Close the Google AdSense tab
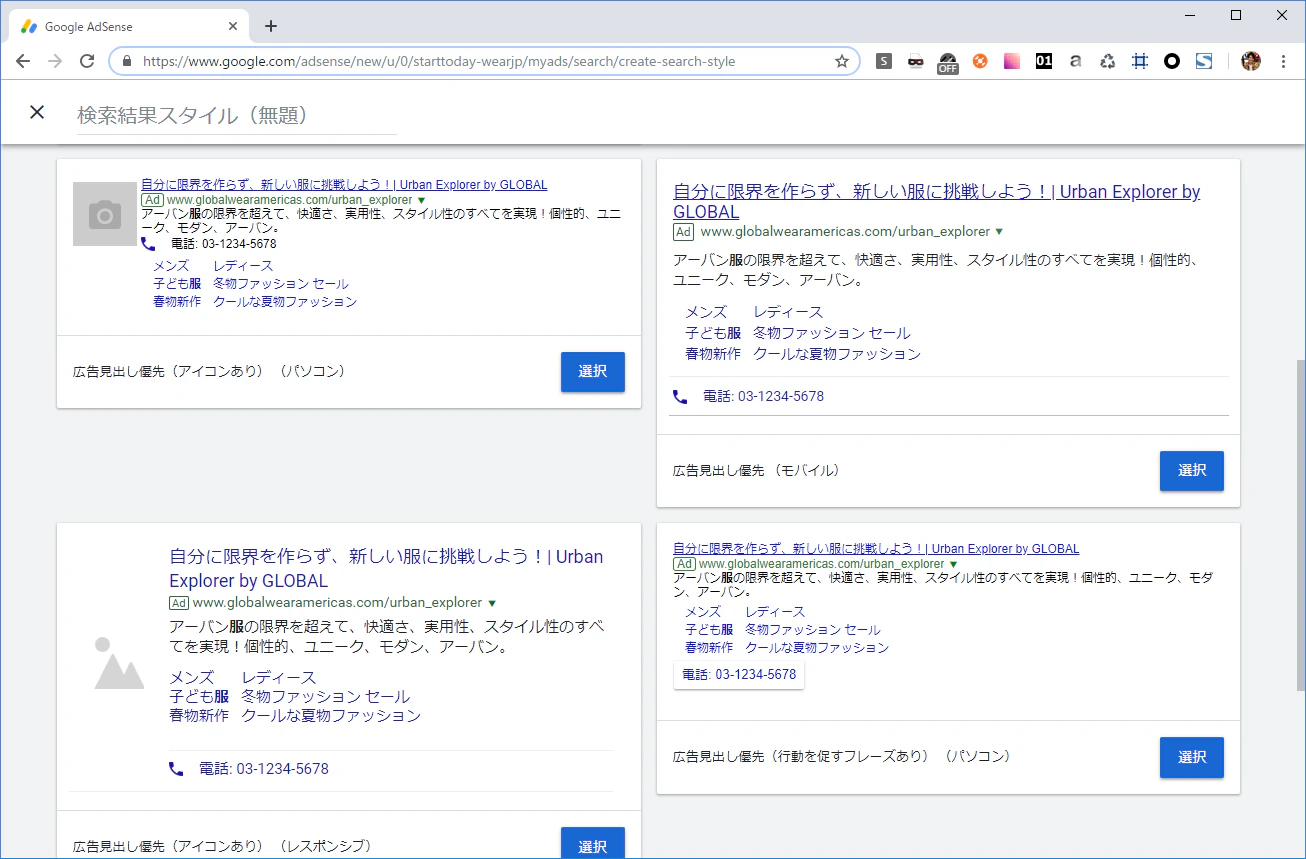Screen dimensions: 1306x859 tap(231, 26)
